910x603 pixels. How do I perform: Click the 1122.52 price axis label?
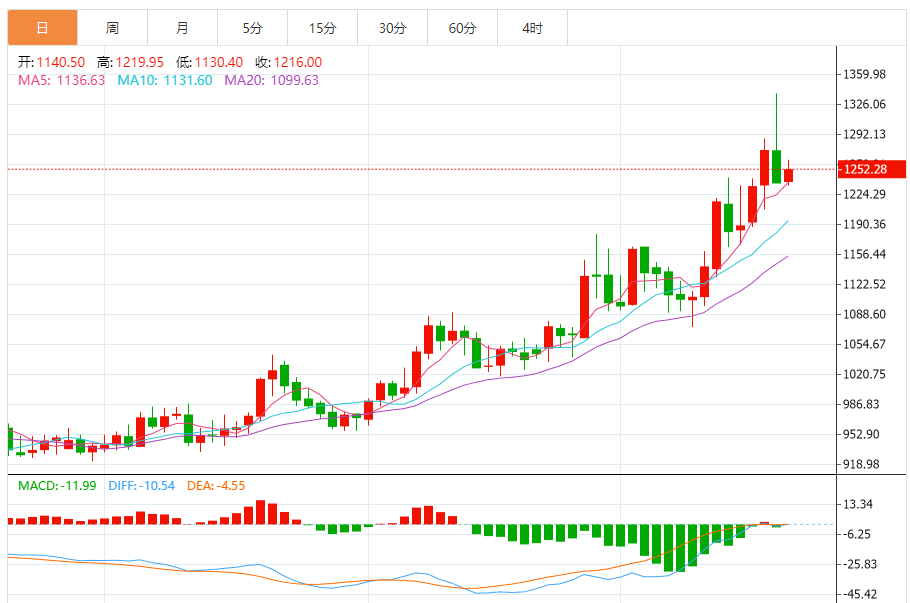coord(864,284)
